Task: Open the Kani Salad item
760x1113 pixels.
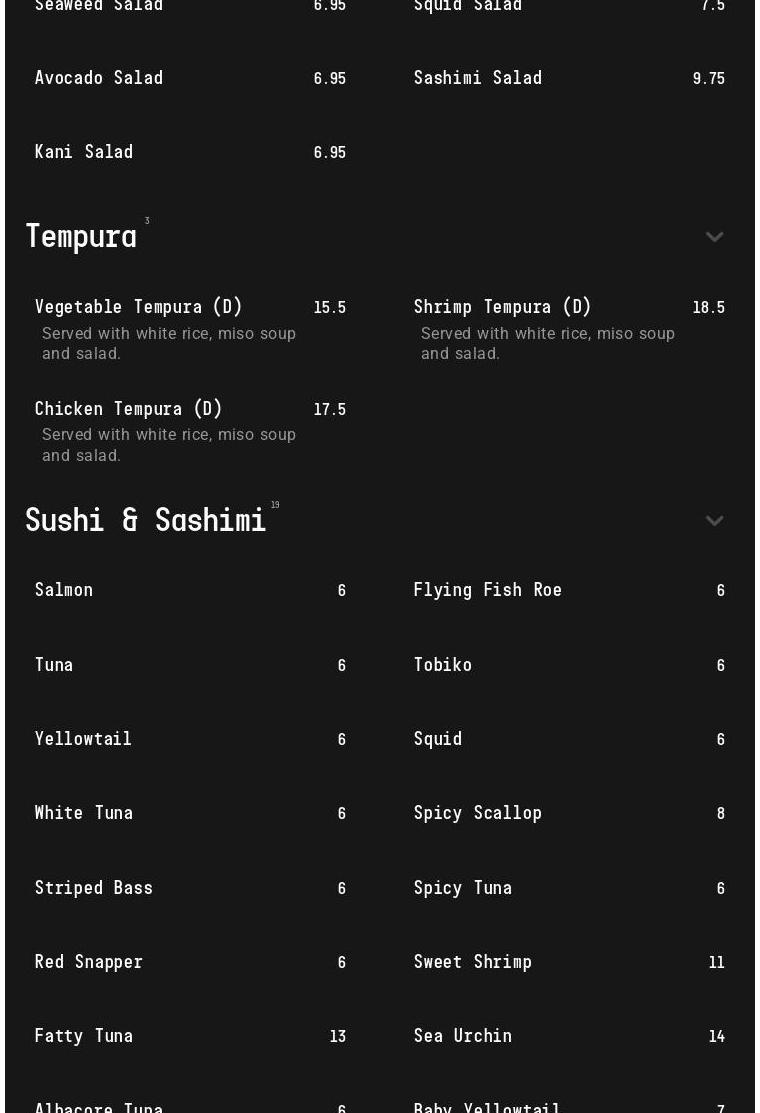Action: tap(84, 152)
